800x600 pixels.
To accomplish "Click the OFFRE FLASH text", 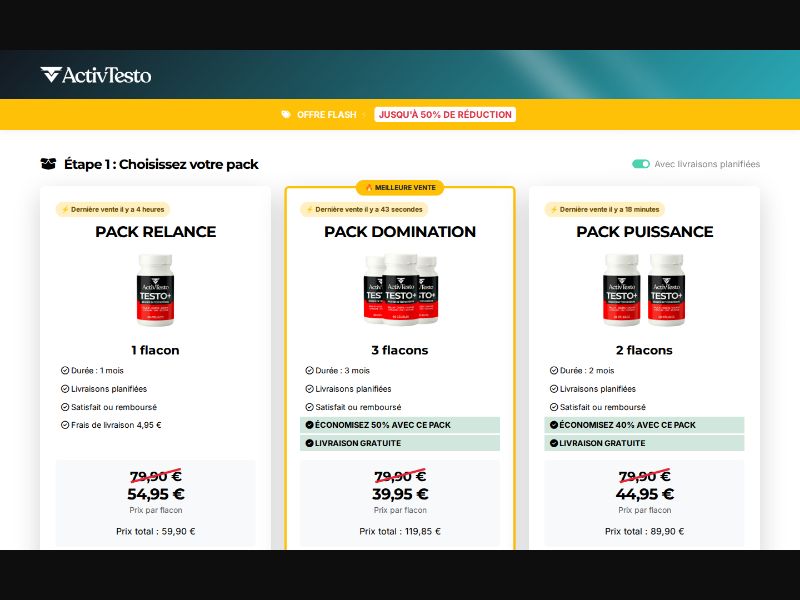I will [x=327, y=115].
